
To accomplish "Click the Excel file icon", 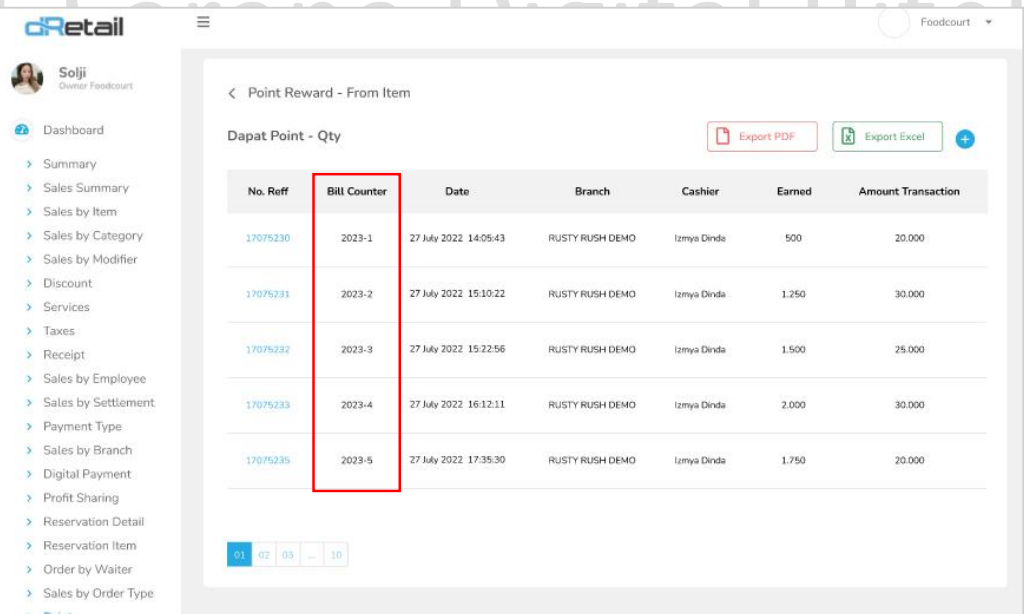I will pyautogui.click(x=848, y=137).
